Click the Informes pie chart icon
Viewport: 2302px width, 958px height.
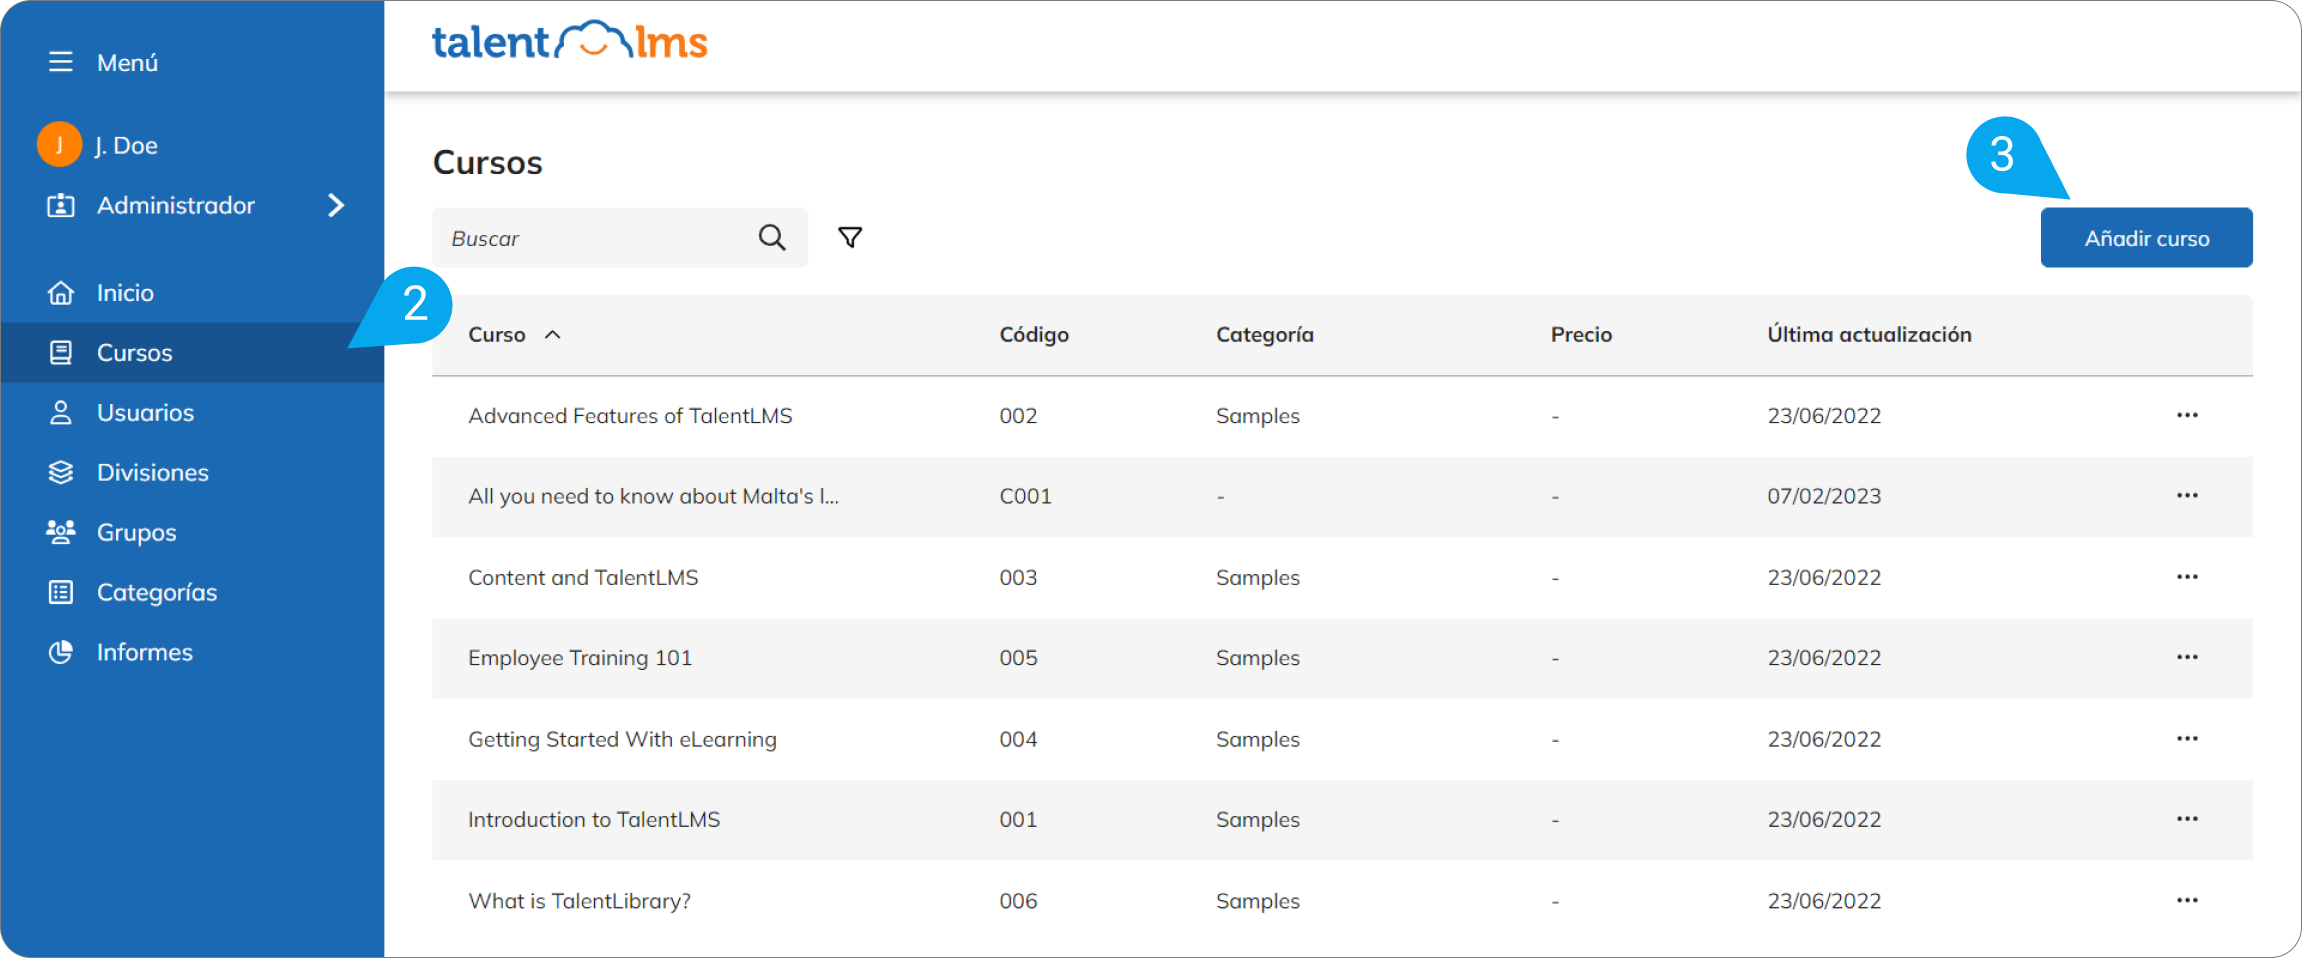point(61,652)
